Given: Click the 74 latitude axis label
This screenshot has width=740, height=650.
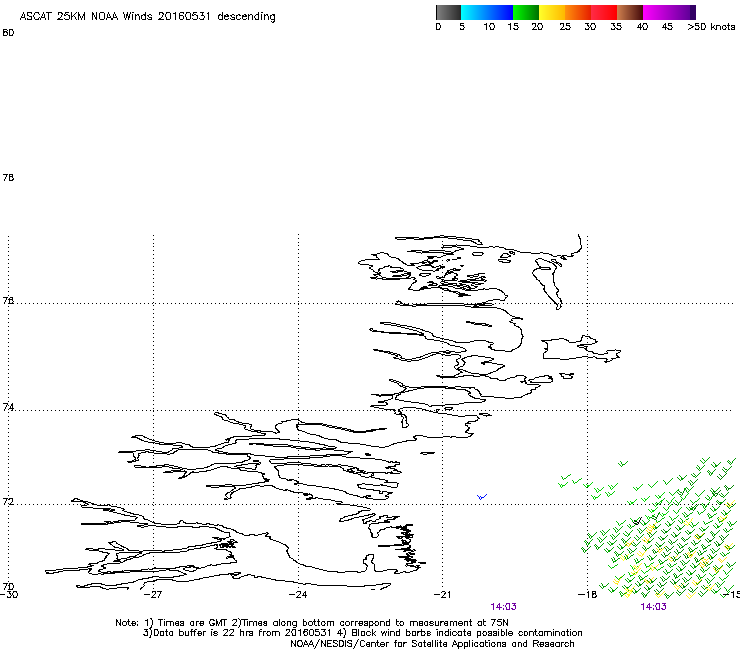Looking at the screenshot, I should click(8, 407).
